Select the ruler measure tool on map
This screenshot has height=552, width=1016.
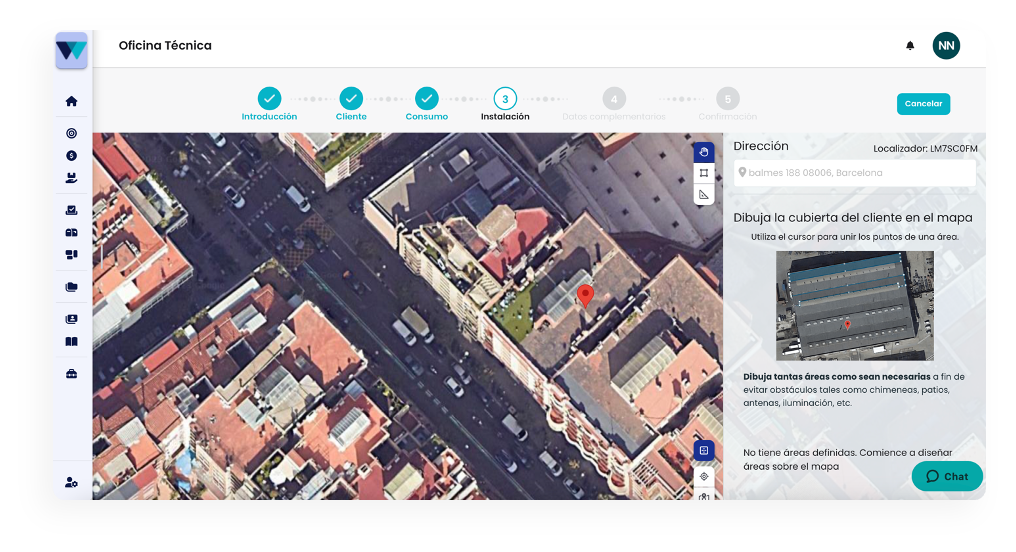(704, 194)
